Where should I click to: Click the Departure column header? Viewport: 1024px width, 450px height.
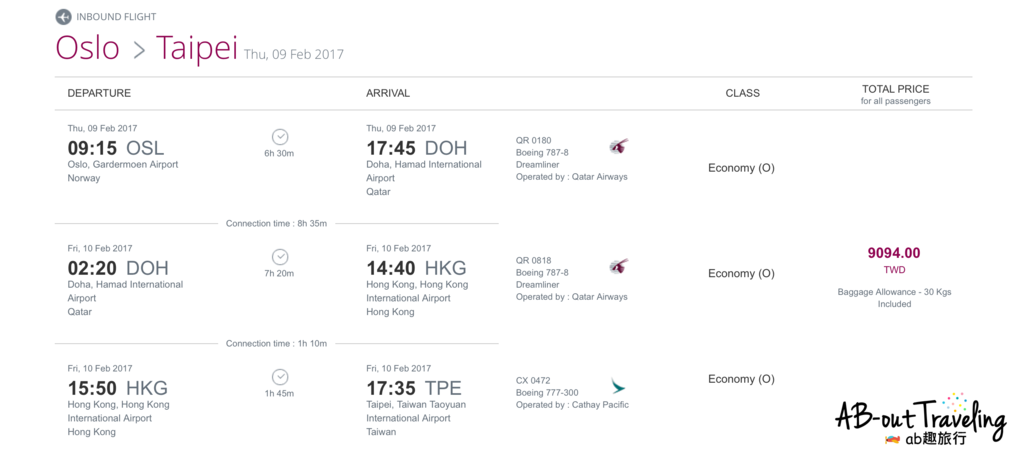[x=99, y=93]
